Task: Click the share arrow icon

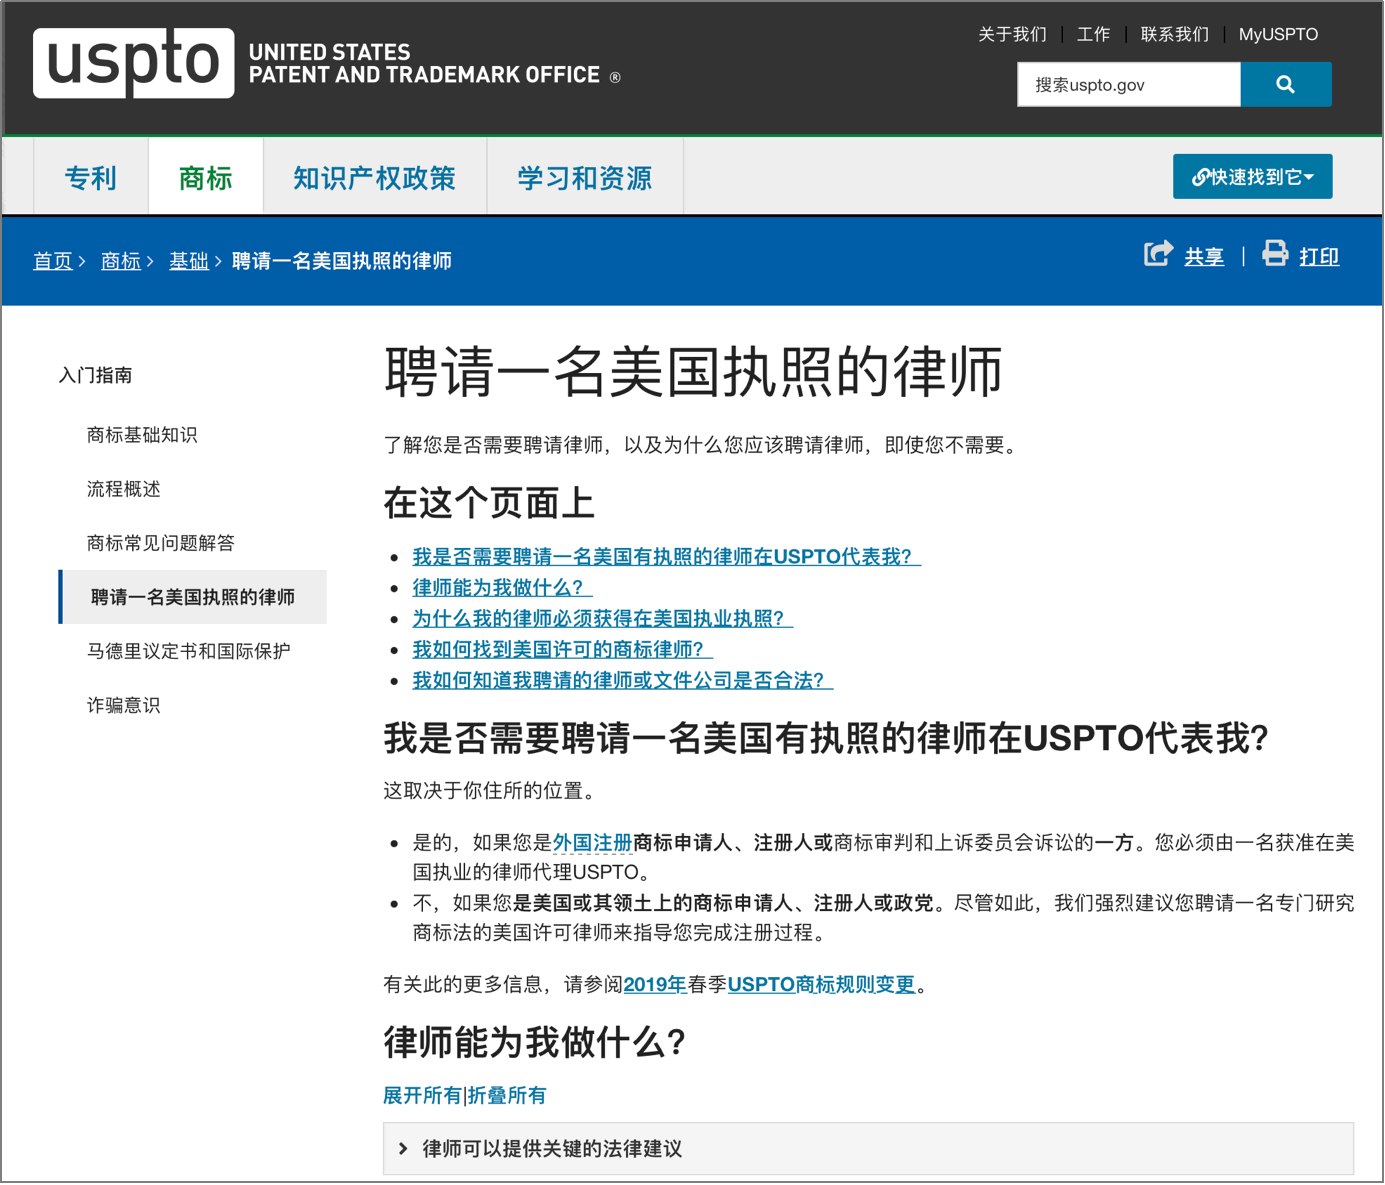Action: (x=1158, y=254)
